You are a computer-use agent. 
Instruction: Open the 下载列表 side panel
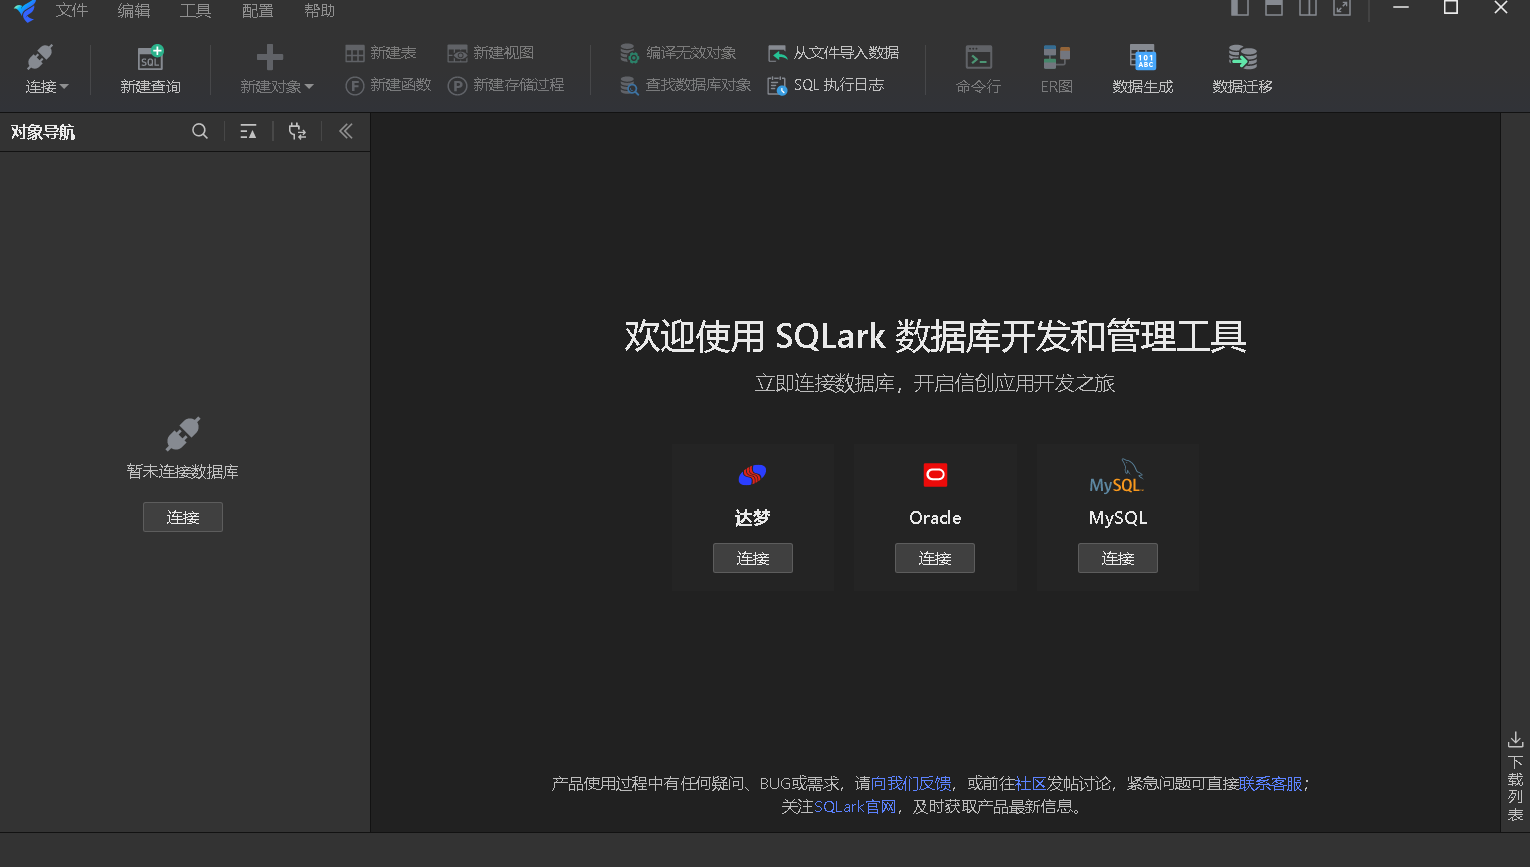click(x=1516, y=777)
